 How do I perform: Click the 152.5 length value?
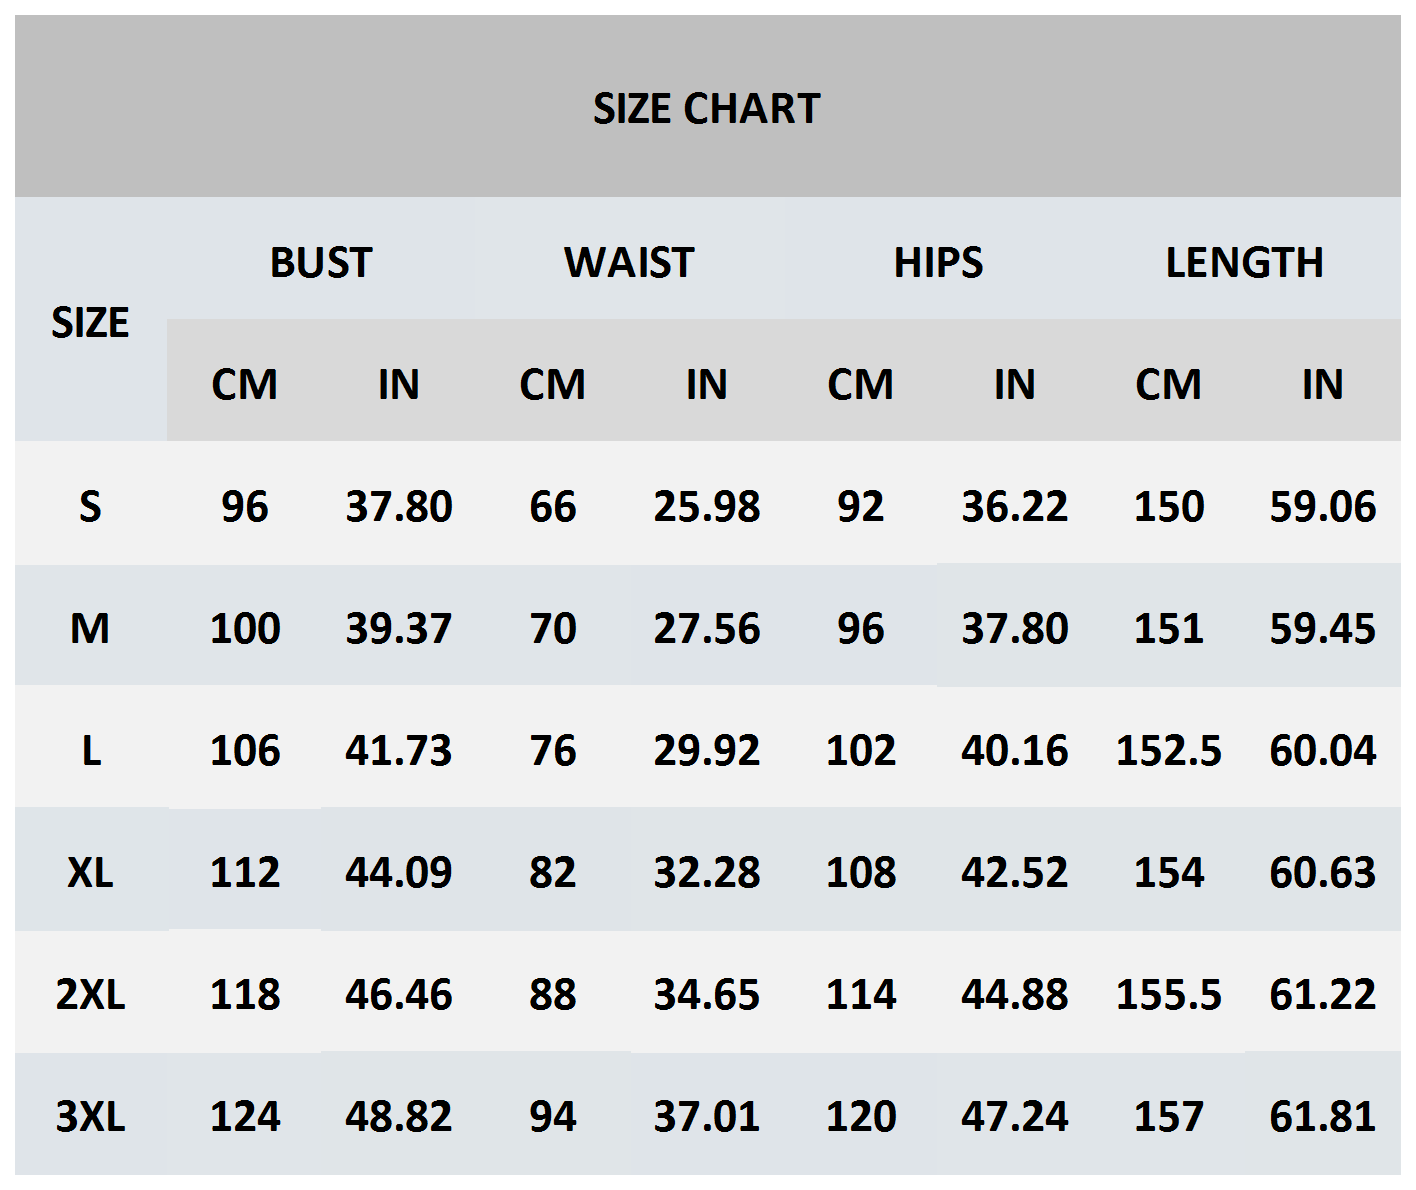[x=1168, y=750]
